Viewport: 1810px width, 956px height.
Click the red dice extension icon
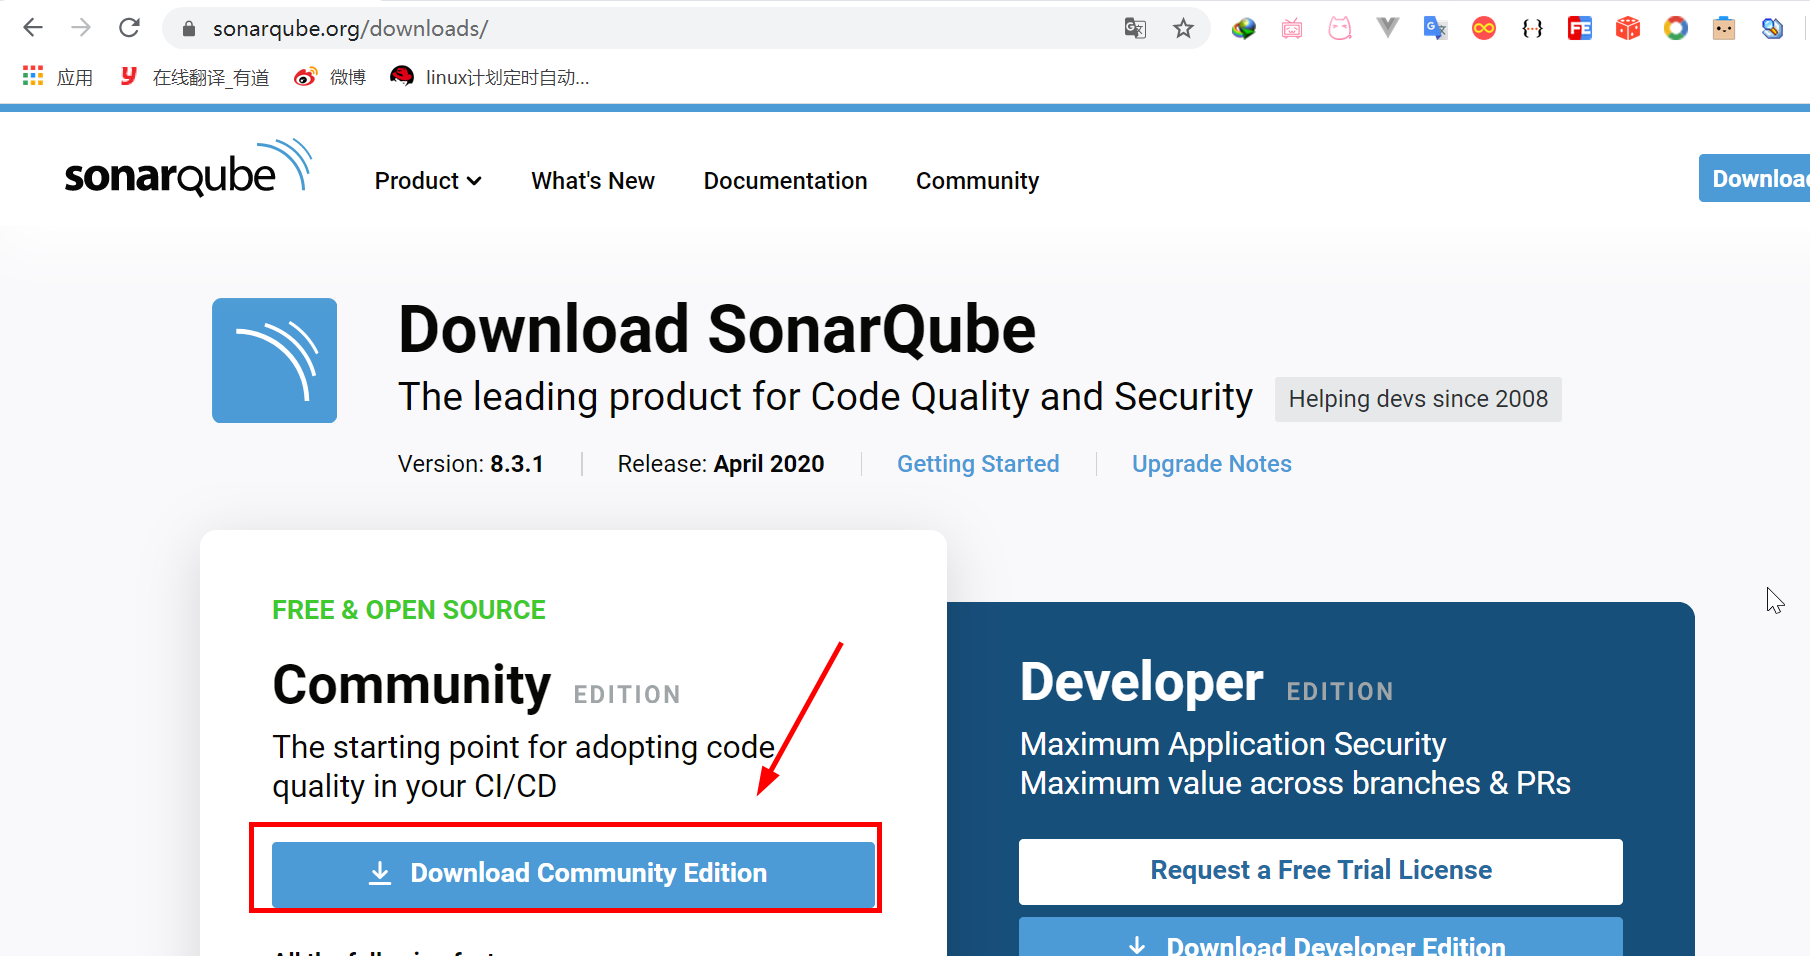1628,28
